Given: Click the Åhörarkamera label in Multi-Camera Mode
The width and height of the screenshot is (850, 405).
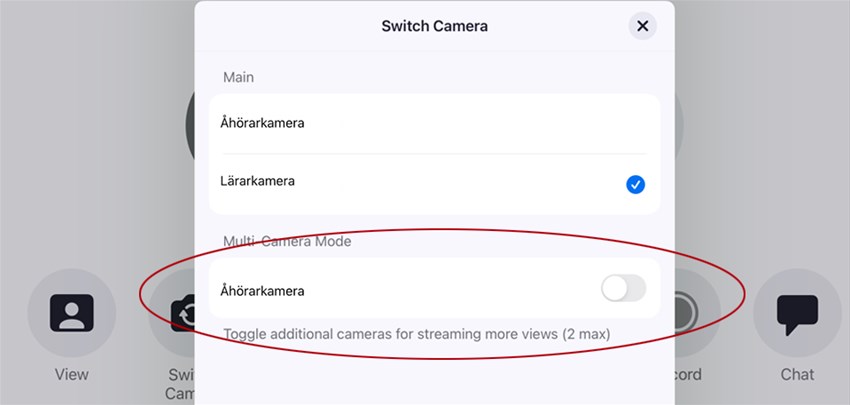Looking at the screenshot, I should click(262, 291).
